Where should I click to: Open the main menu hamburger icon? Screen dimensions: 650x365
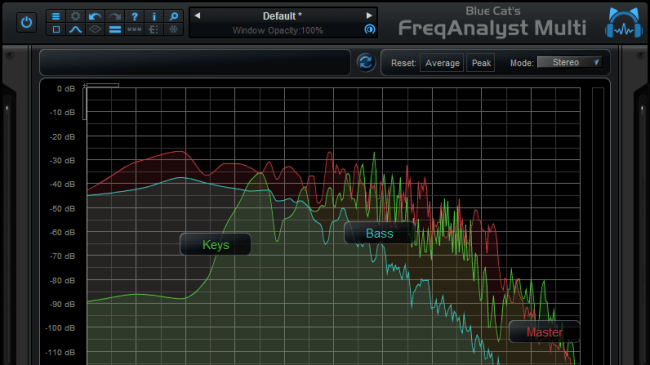click(x=56, y=16)
